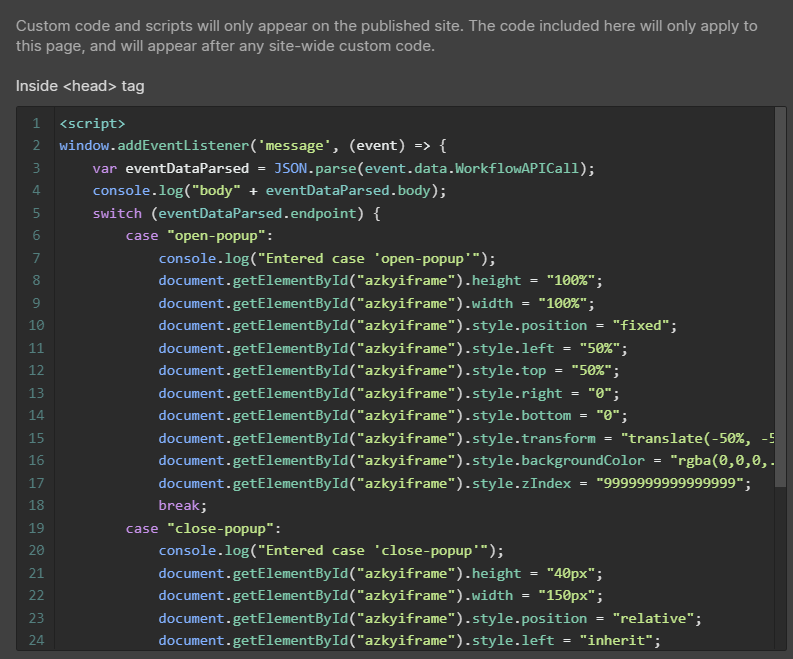Click the case "close-popup" label
793x659 pixels.
point(203,528)
